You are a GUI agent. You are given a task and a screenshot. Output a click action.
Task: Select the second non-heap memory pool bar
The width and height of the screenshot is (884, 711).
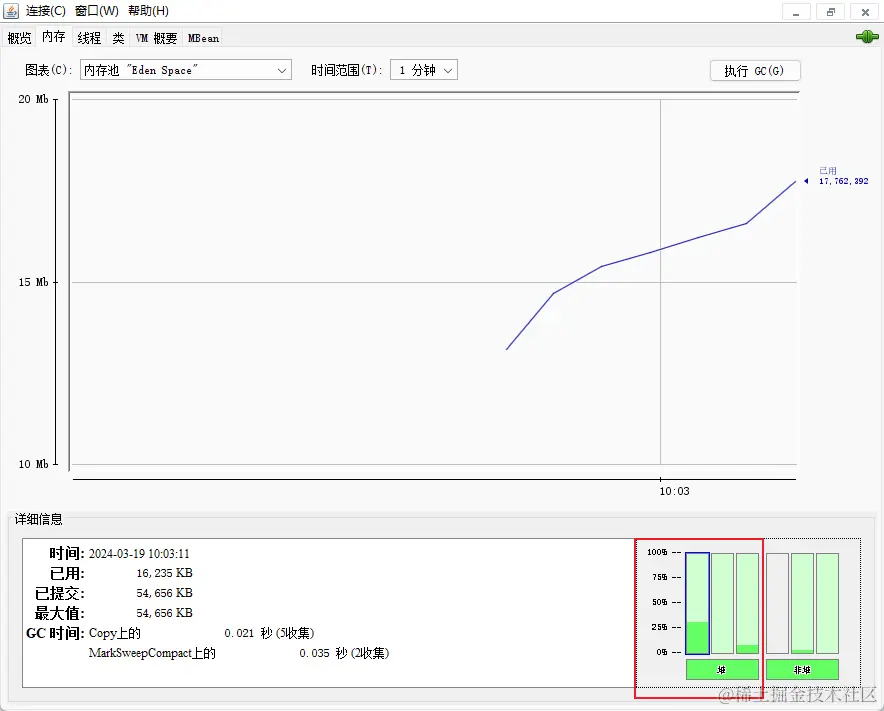coord(802,603)
